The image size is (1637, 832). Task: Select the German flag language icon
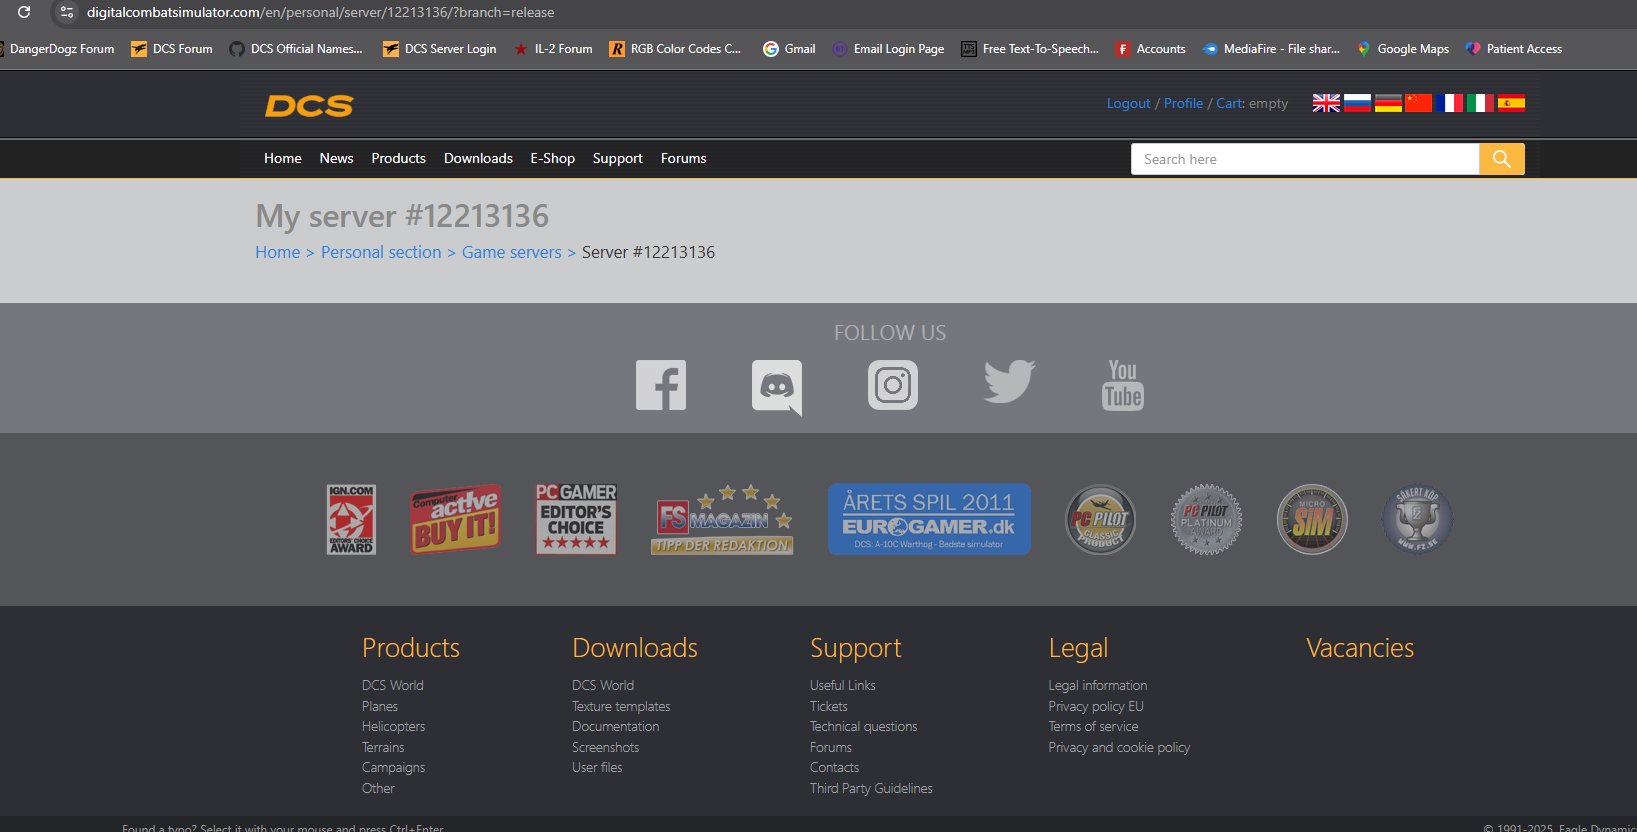coord(1388,103)
